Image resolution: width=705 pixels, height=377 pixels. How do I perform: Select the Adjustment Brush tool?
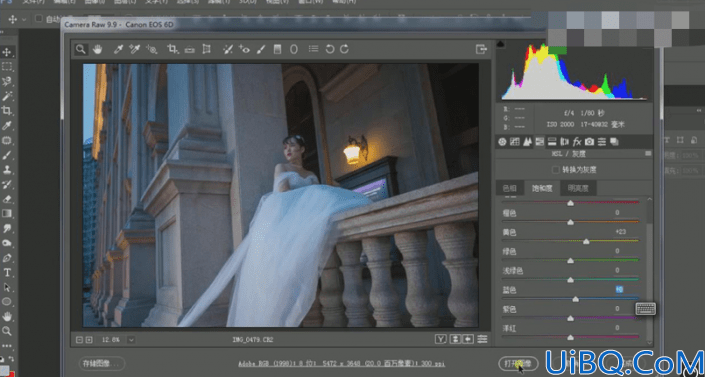(261, 49)
